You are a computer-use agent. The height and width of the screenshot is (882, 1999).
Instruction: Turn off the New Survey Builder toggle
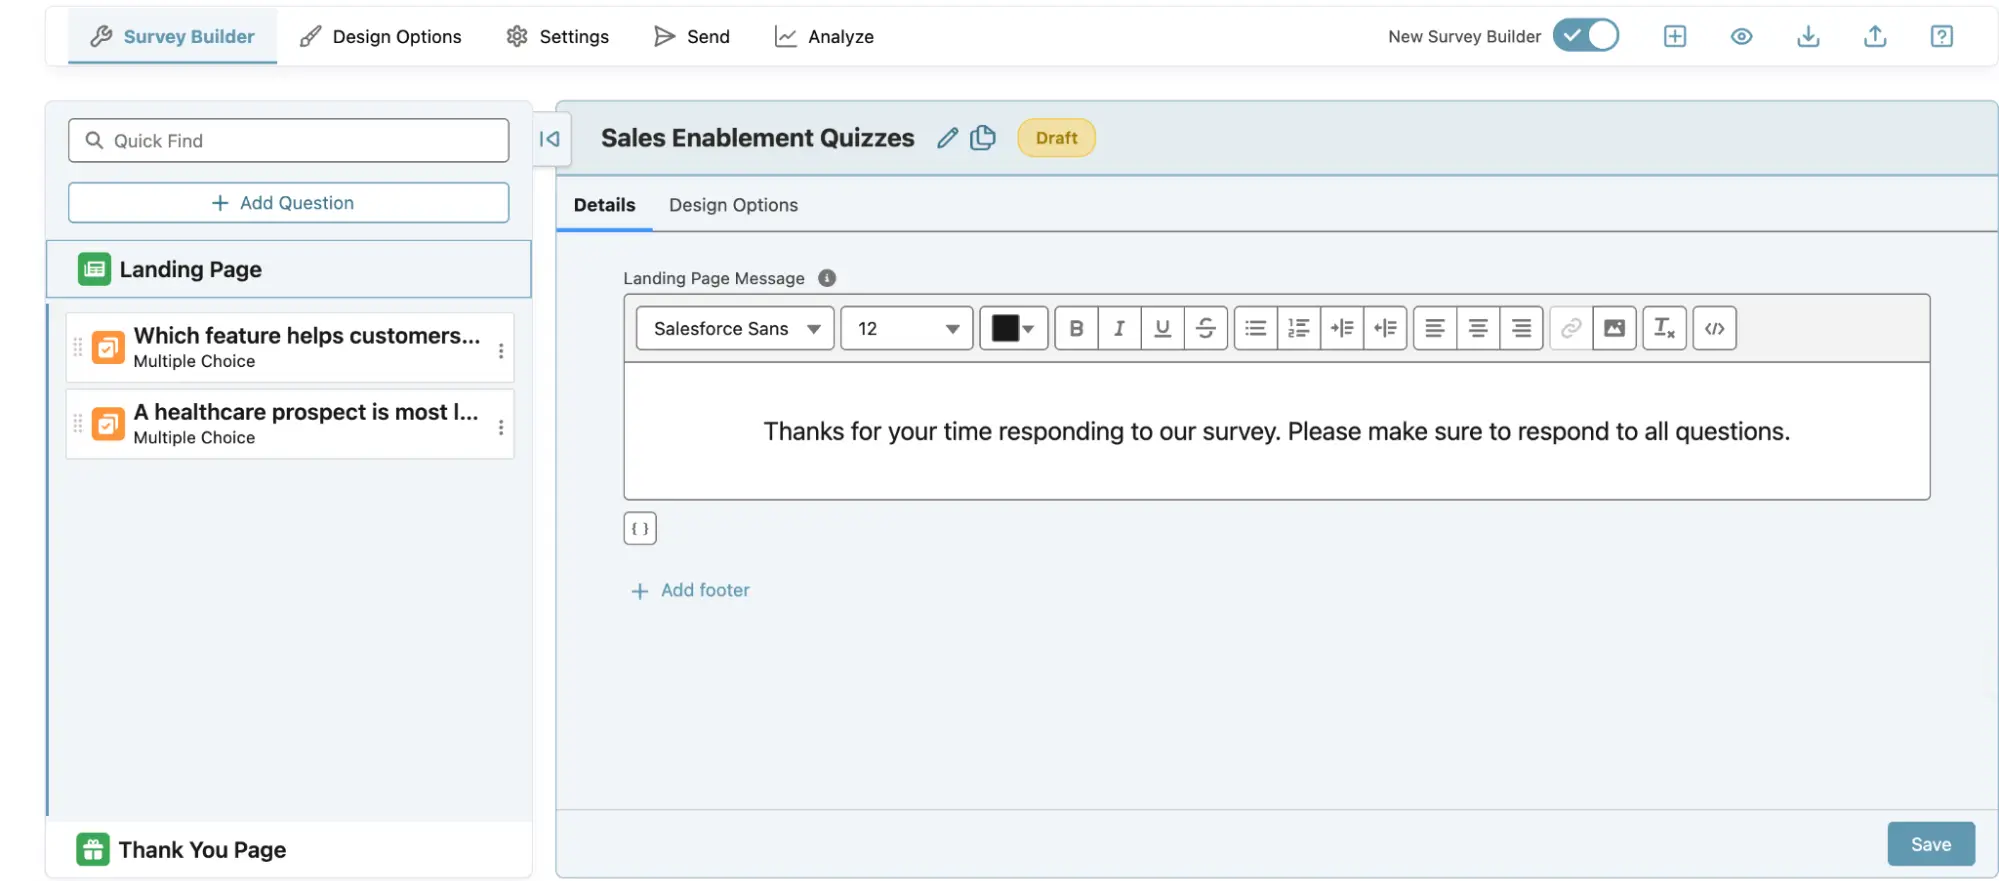(x=1585, y=36)
